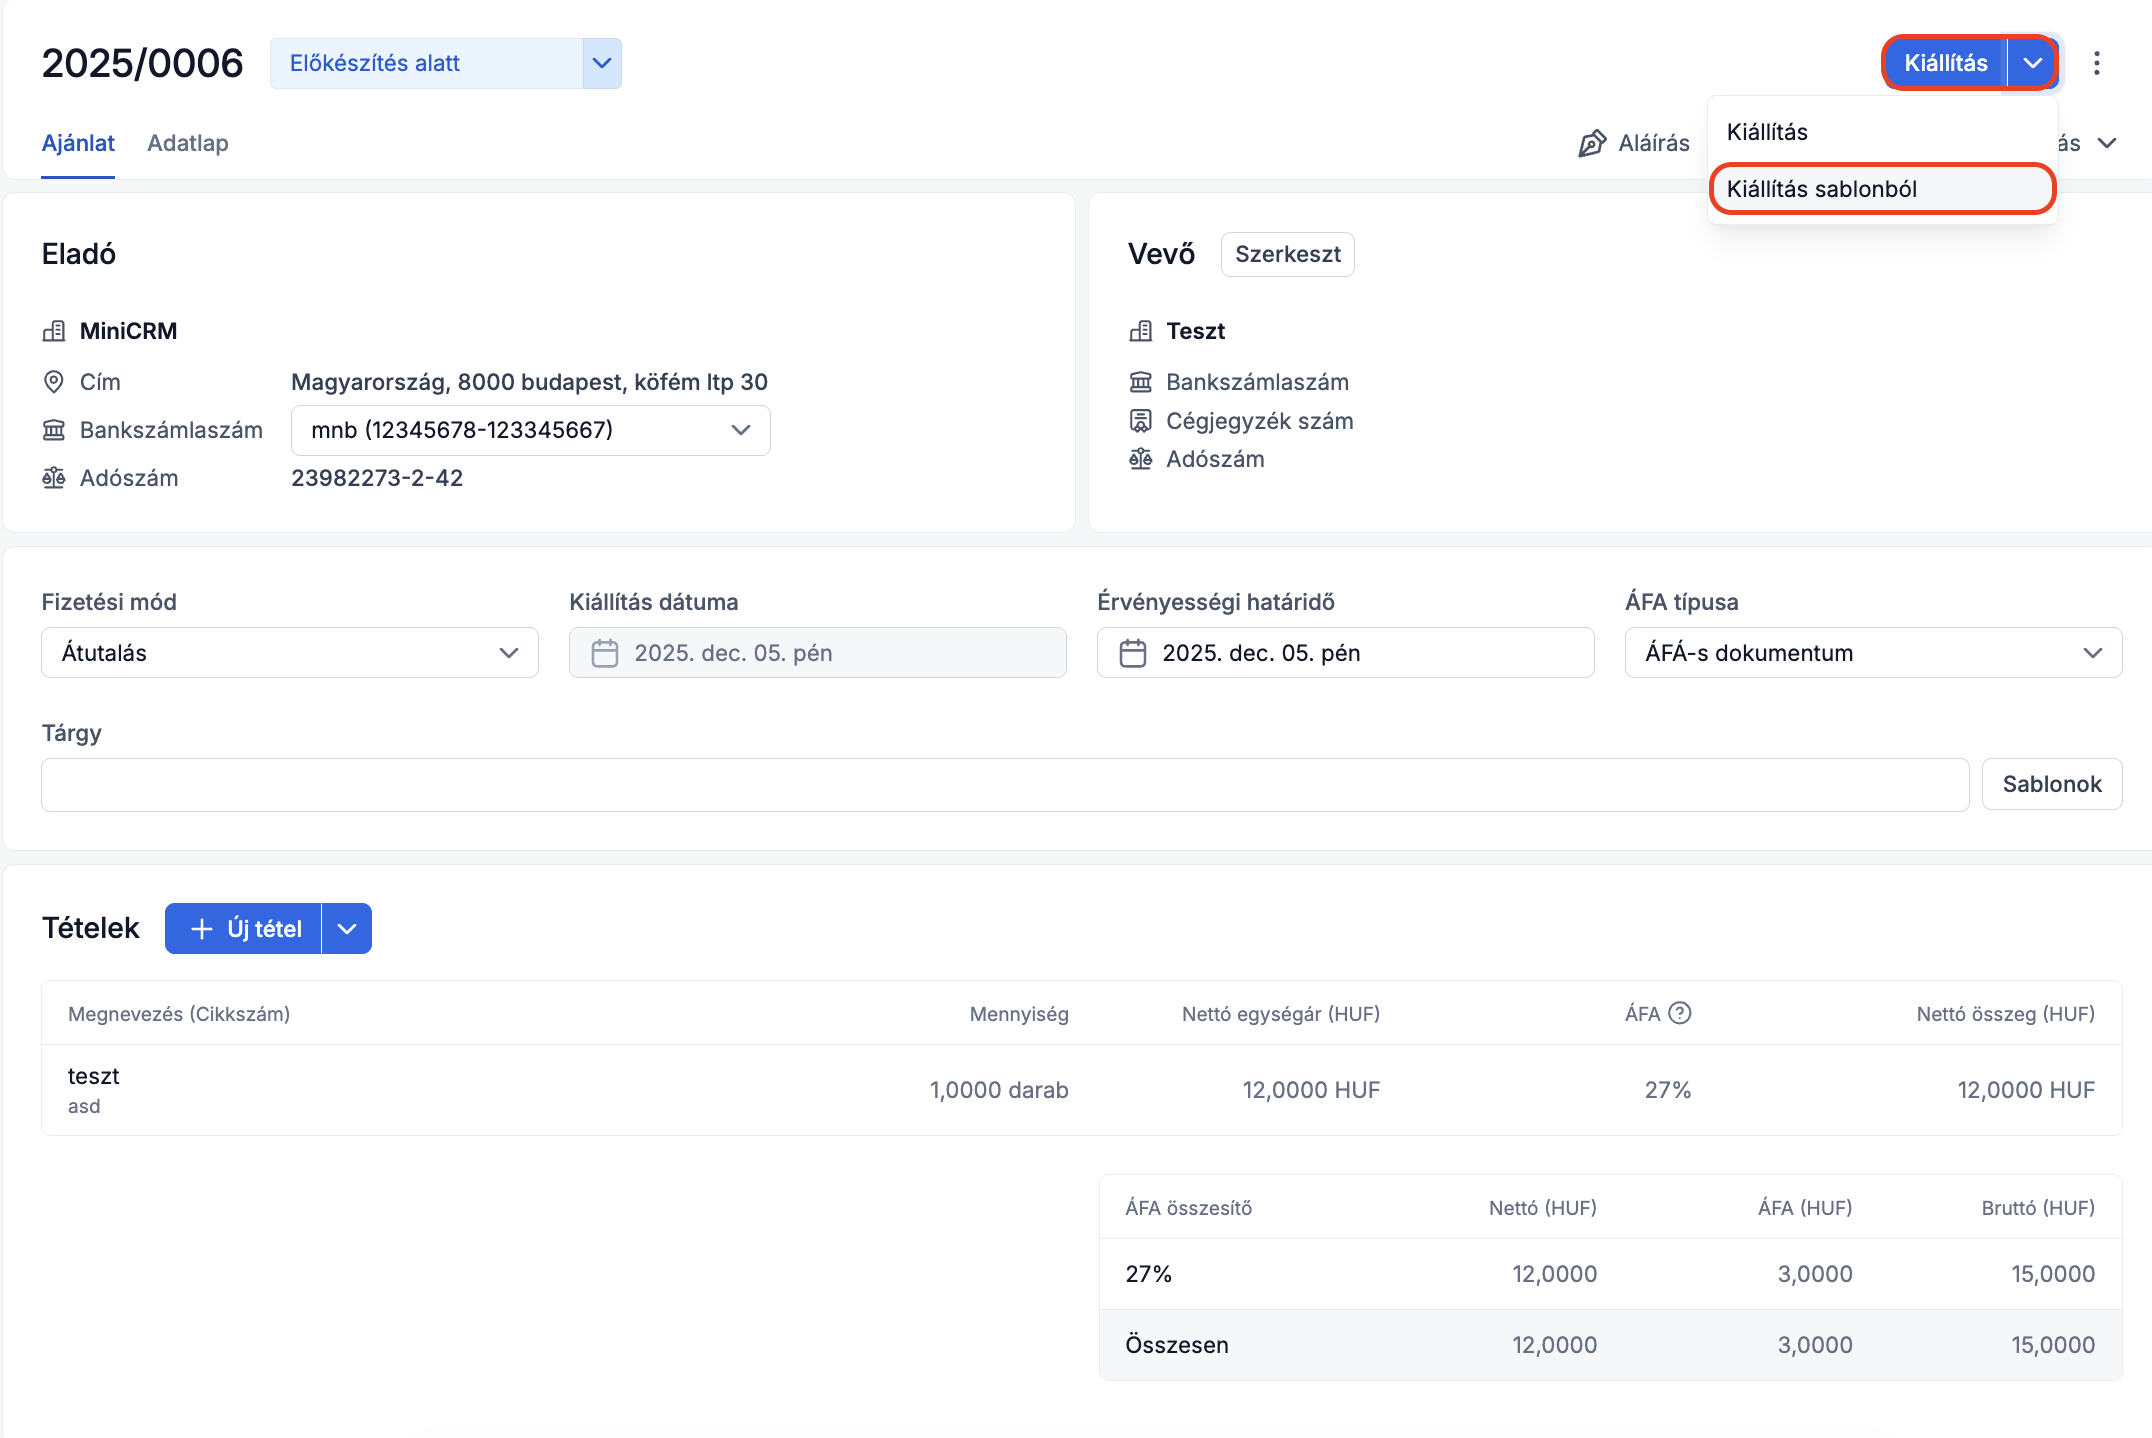Click the Érvényességi határidő date field
This screenshot has height=1438, width=2152.
click(x=1346, y=653)
